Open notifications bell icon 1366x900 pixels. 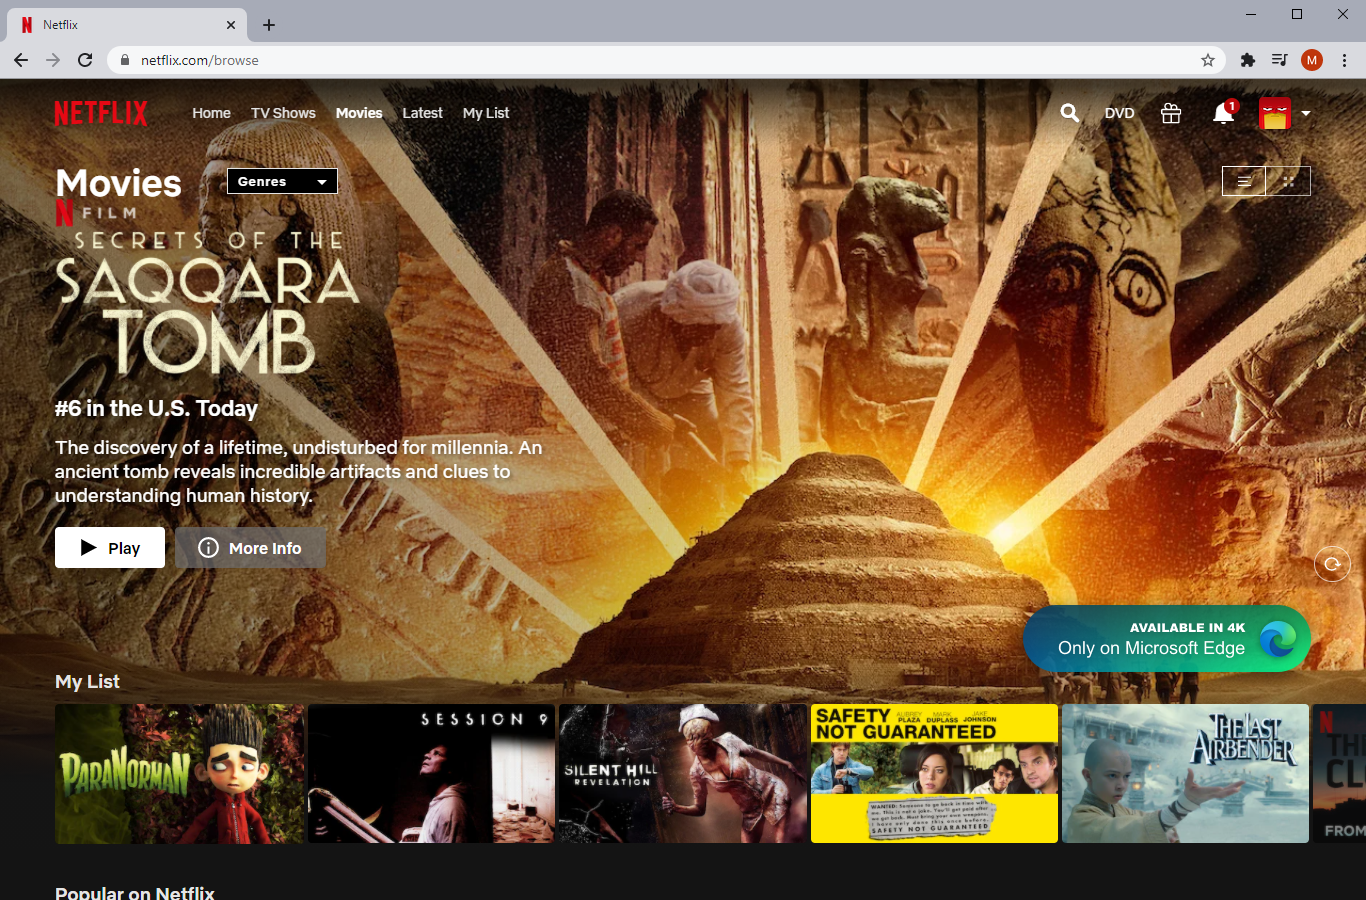(1223, 113)
